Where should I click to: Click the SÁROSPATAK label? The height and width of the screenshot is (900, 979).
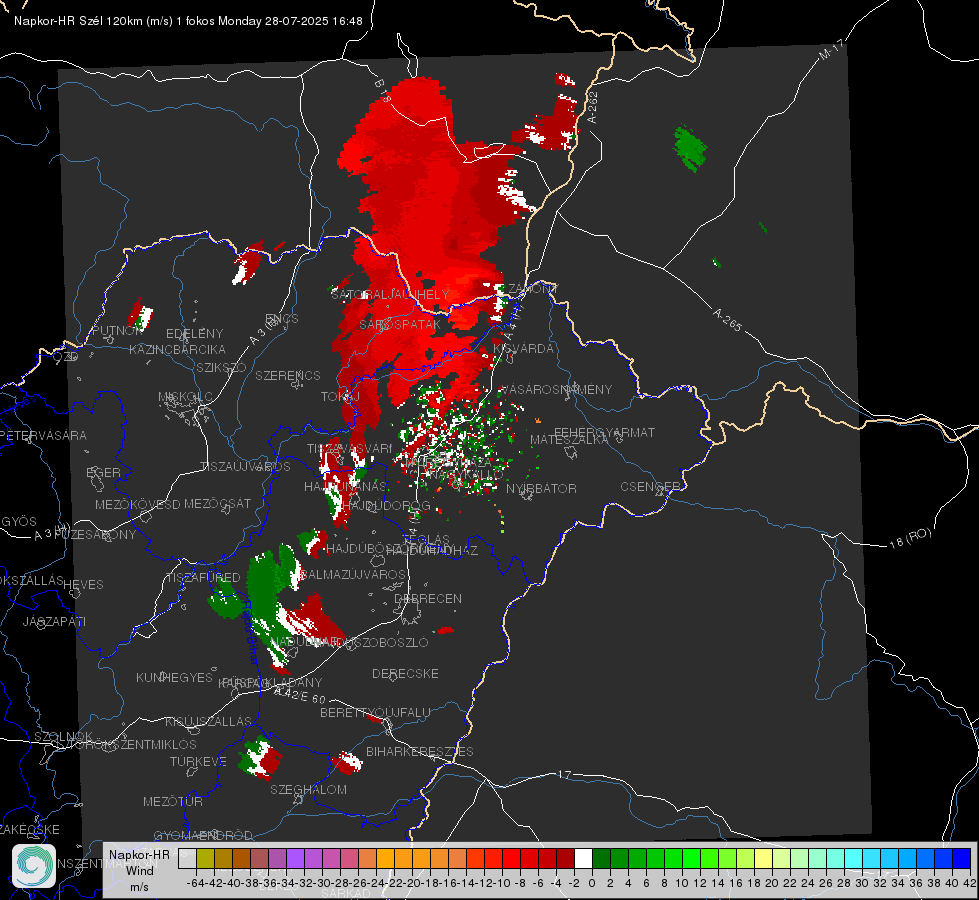coord(400,324)
